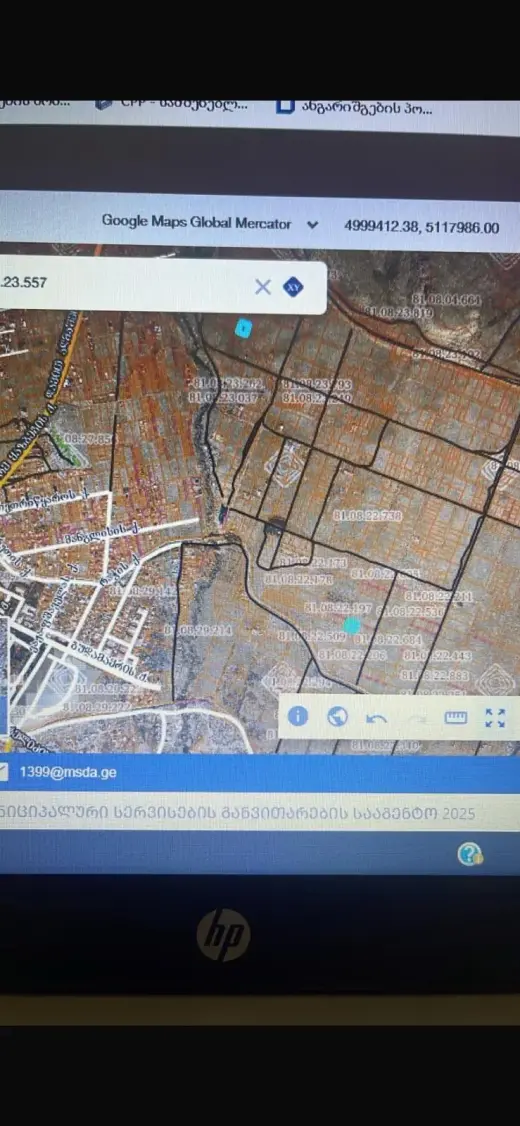Select parcel label 81.08.22.883
This screenshot has width=520, height=1126.
(435, 676)
